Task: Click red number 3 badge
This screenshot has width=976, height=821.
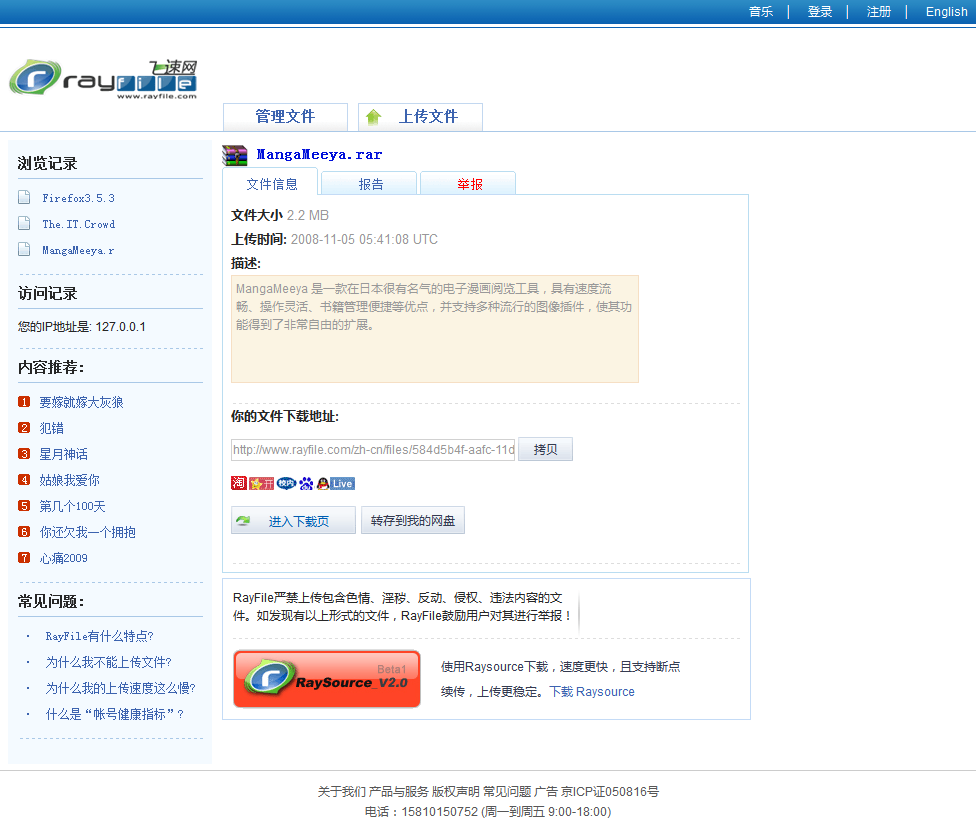Action: (24, 454)
